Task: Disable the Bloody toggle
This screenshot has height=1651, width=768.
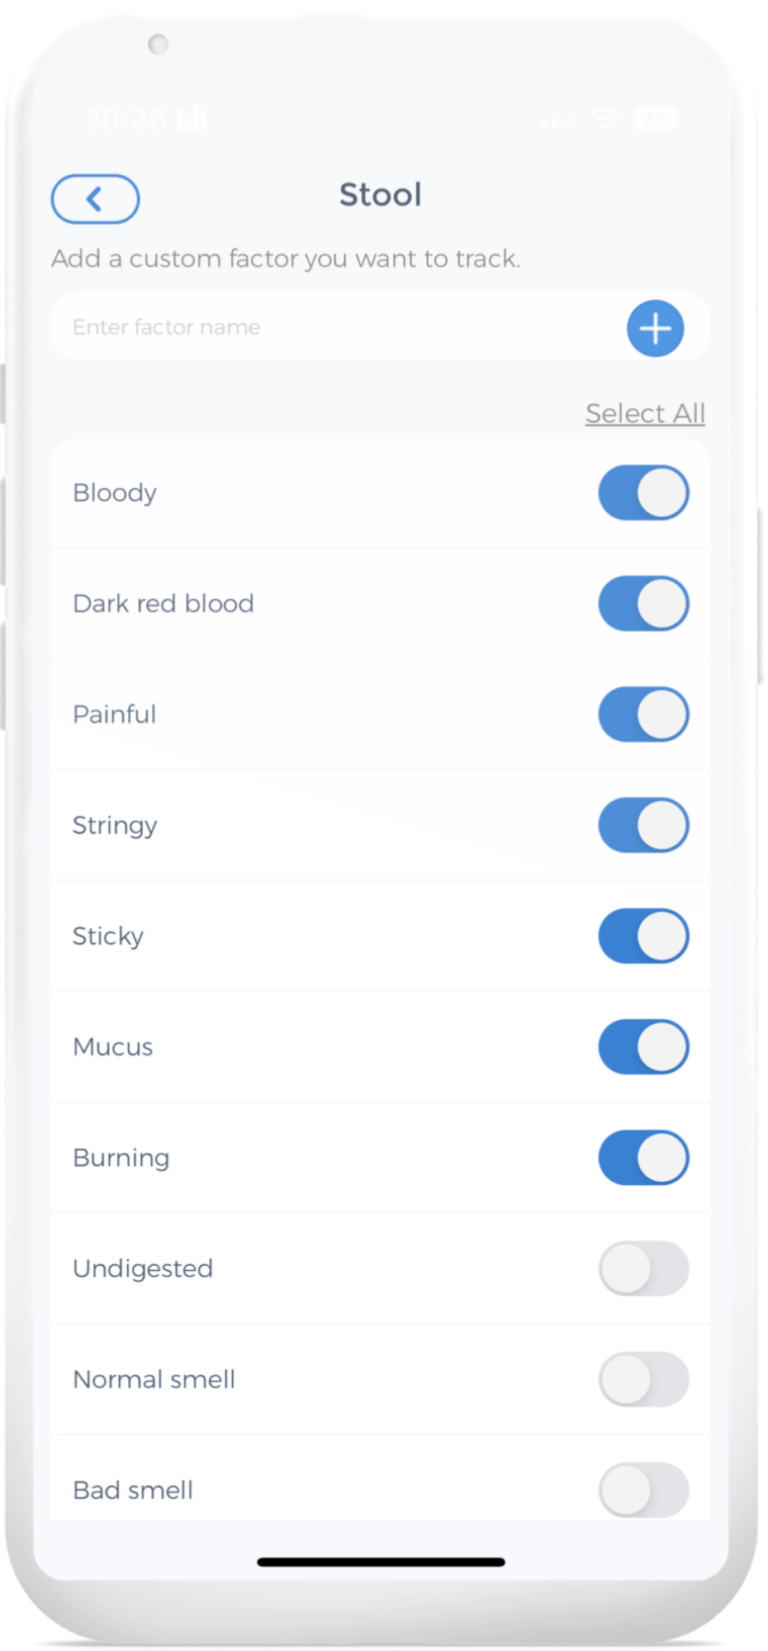Action: tap(643, 493)
